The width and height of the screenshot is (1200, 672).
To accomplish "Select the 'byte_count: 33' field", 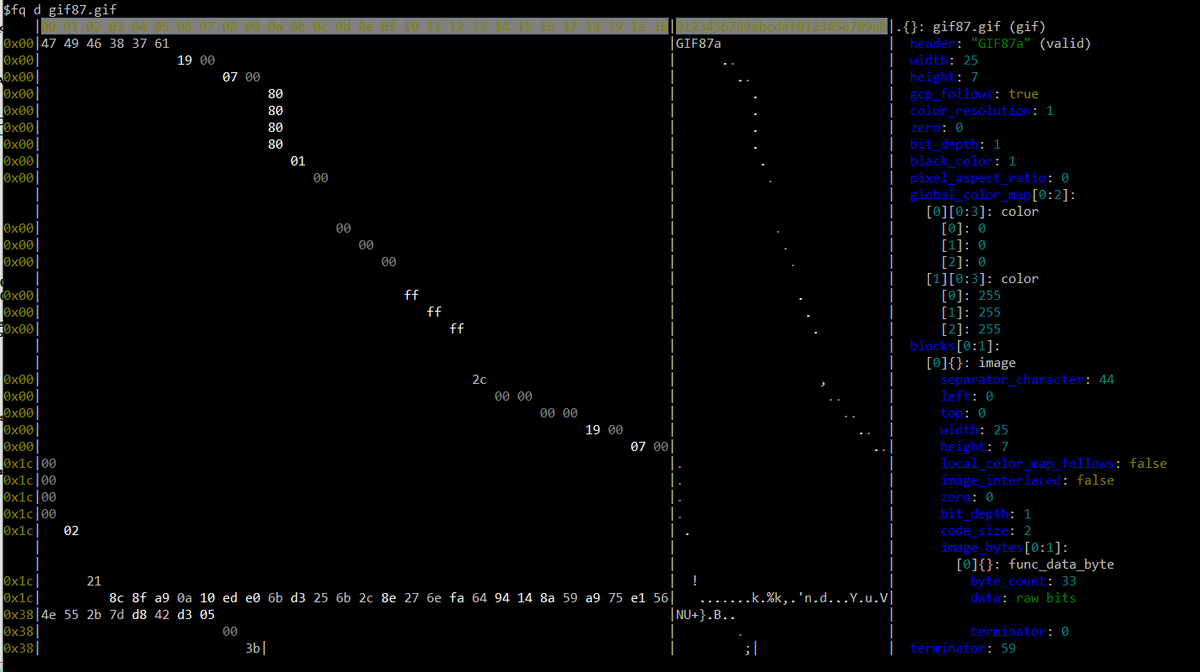I will pyautogui.click(x=1023, y=582).
